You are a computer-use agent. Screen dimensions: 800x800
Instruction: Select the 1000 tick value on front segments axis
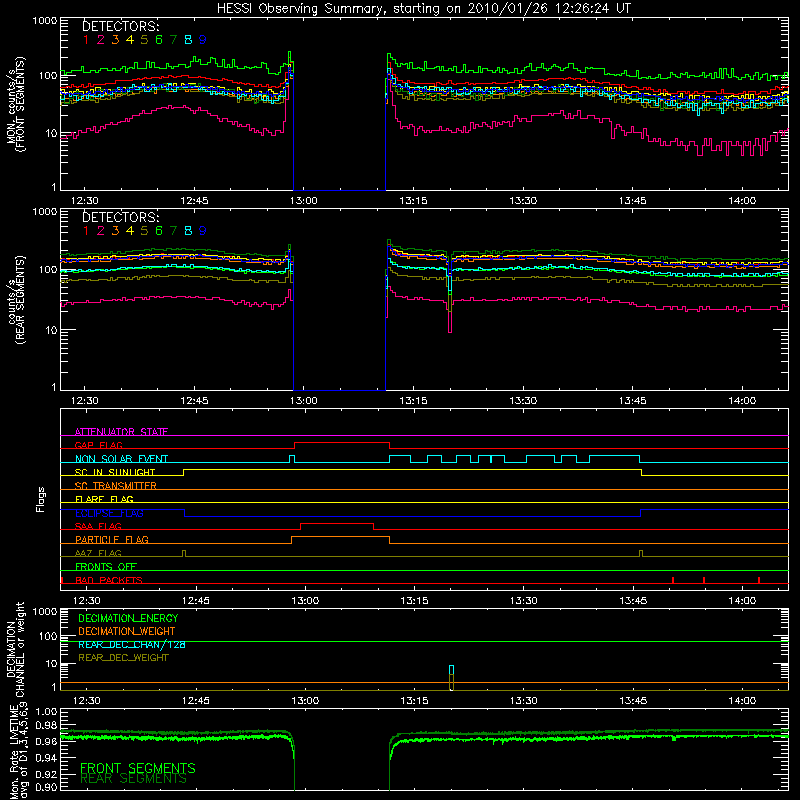click(45, 21)
